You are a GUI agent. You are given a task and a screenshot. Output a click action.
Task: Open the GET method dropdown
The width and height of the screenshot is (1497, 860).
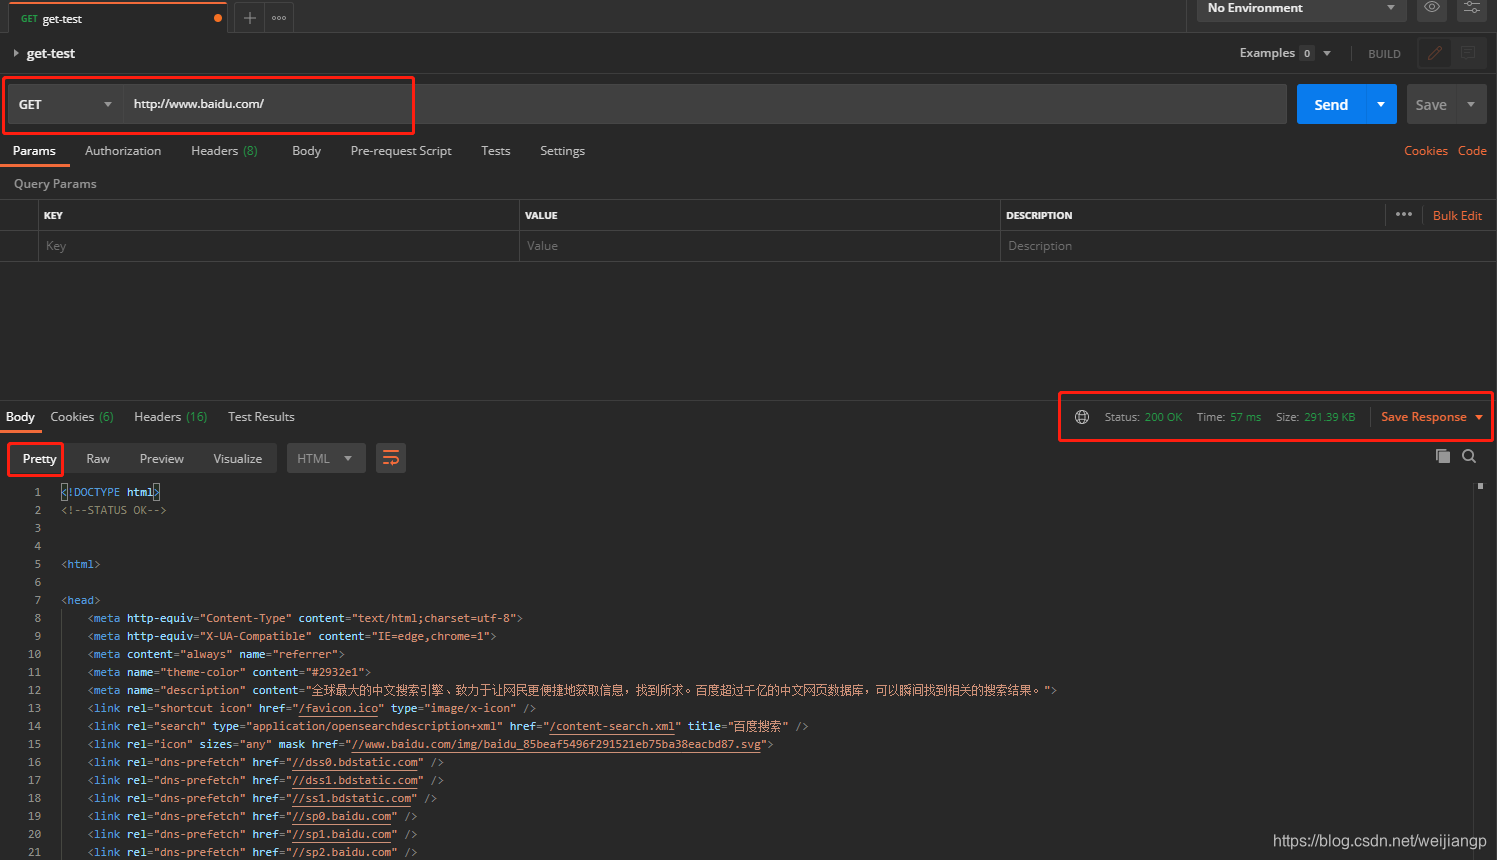click(x=65, y=104)
